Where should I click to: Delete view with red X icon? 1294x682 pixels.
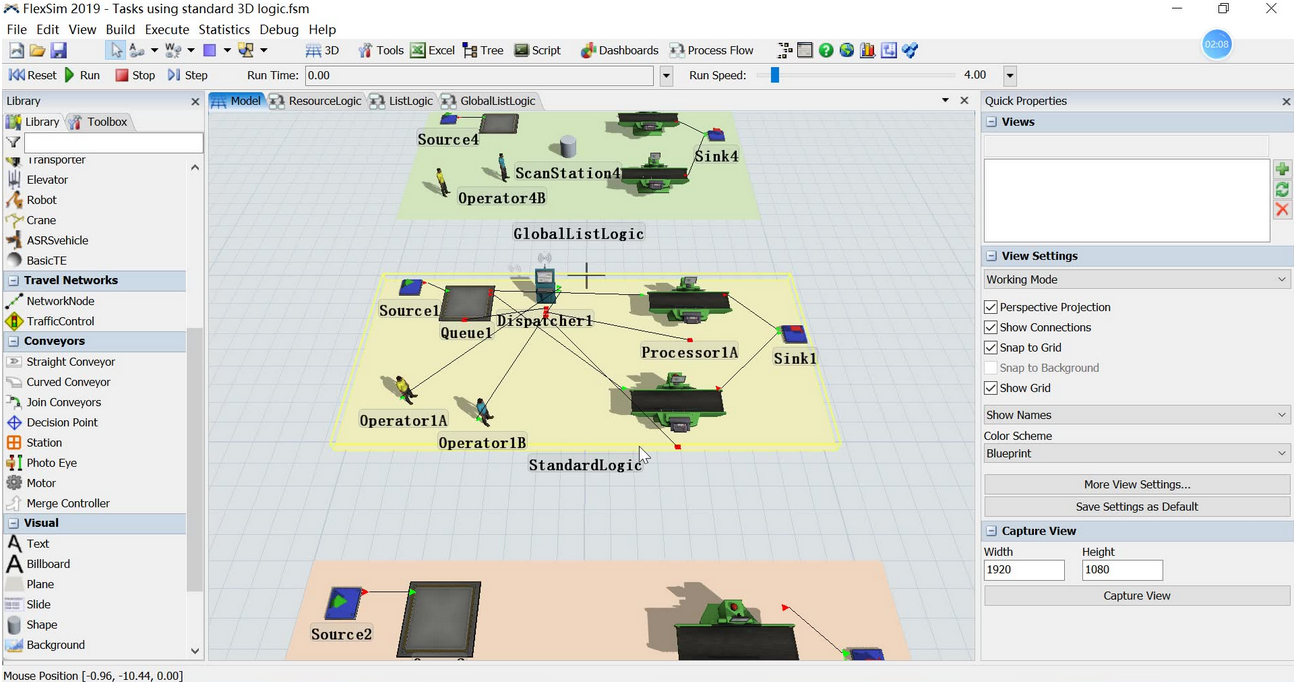click(x=1282, y=209)
